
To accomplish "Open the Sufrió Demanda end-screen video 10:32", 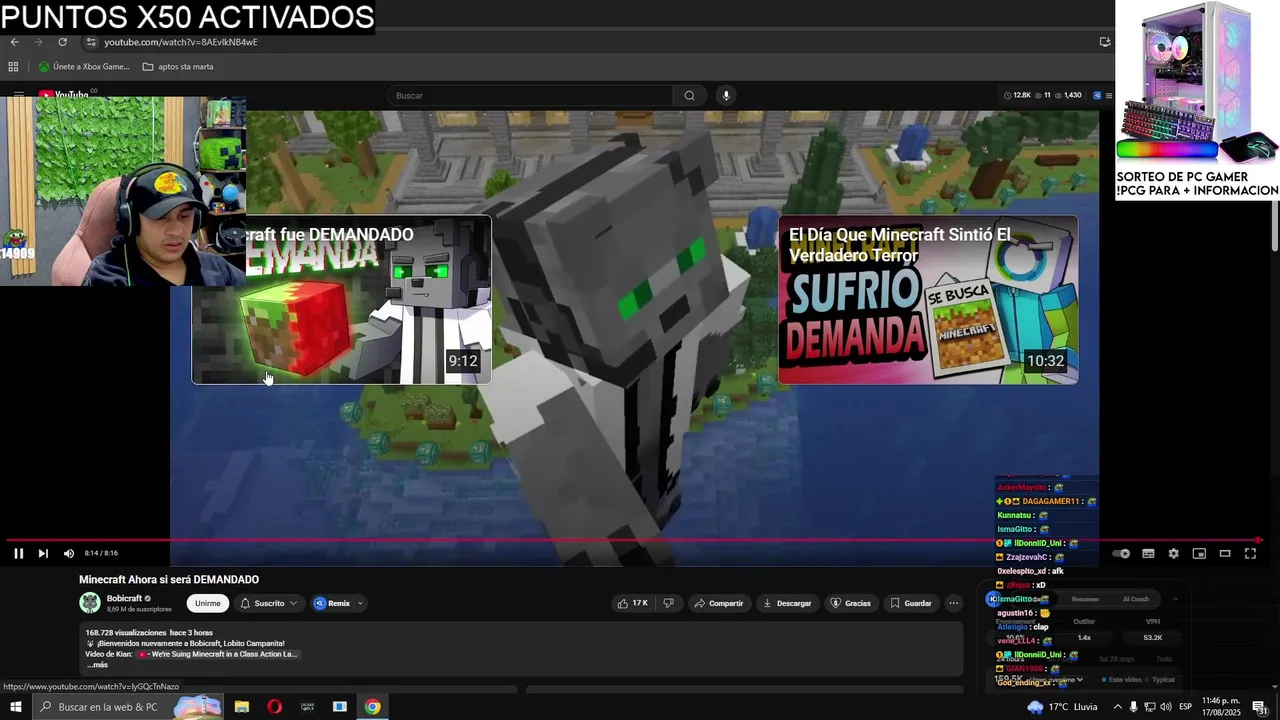I will (928, 300).
